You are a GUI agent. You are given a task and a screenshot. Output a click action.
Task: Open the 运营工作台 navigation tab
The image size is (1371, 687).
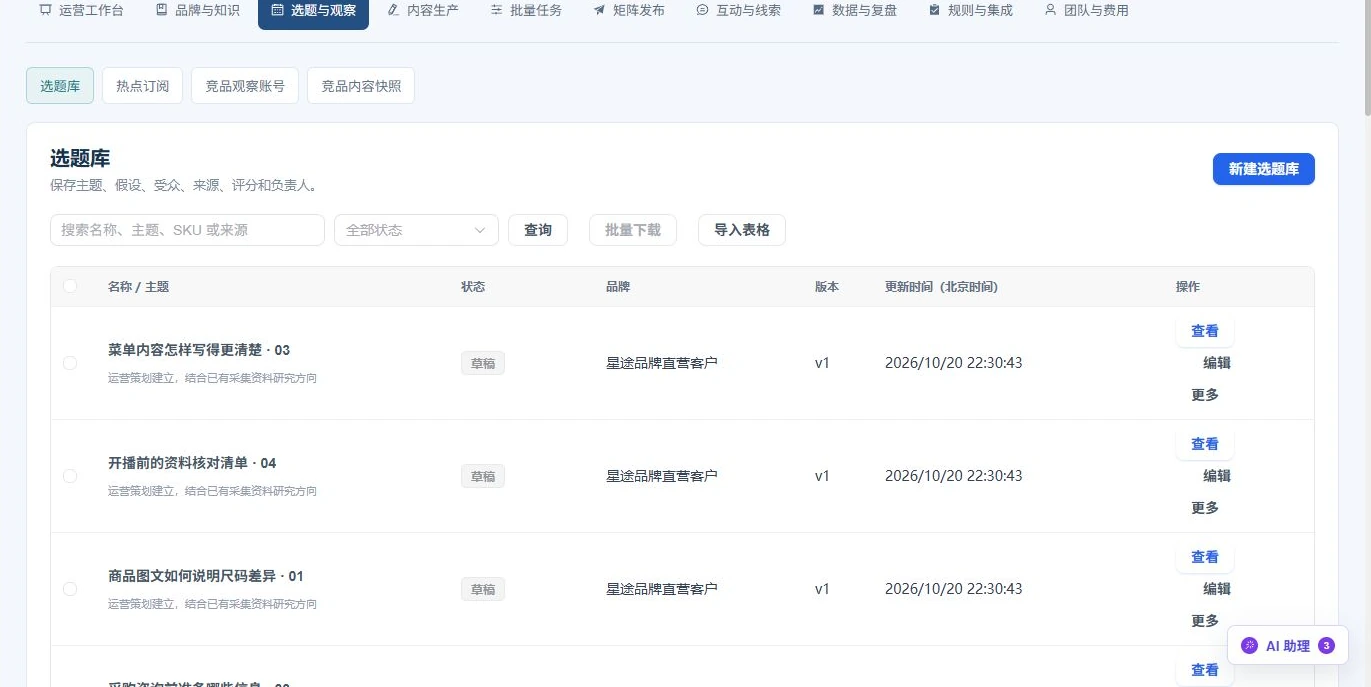pyautogui.click(x=81, y=10)
